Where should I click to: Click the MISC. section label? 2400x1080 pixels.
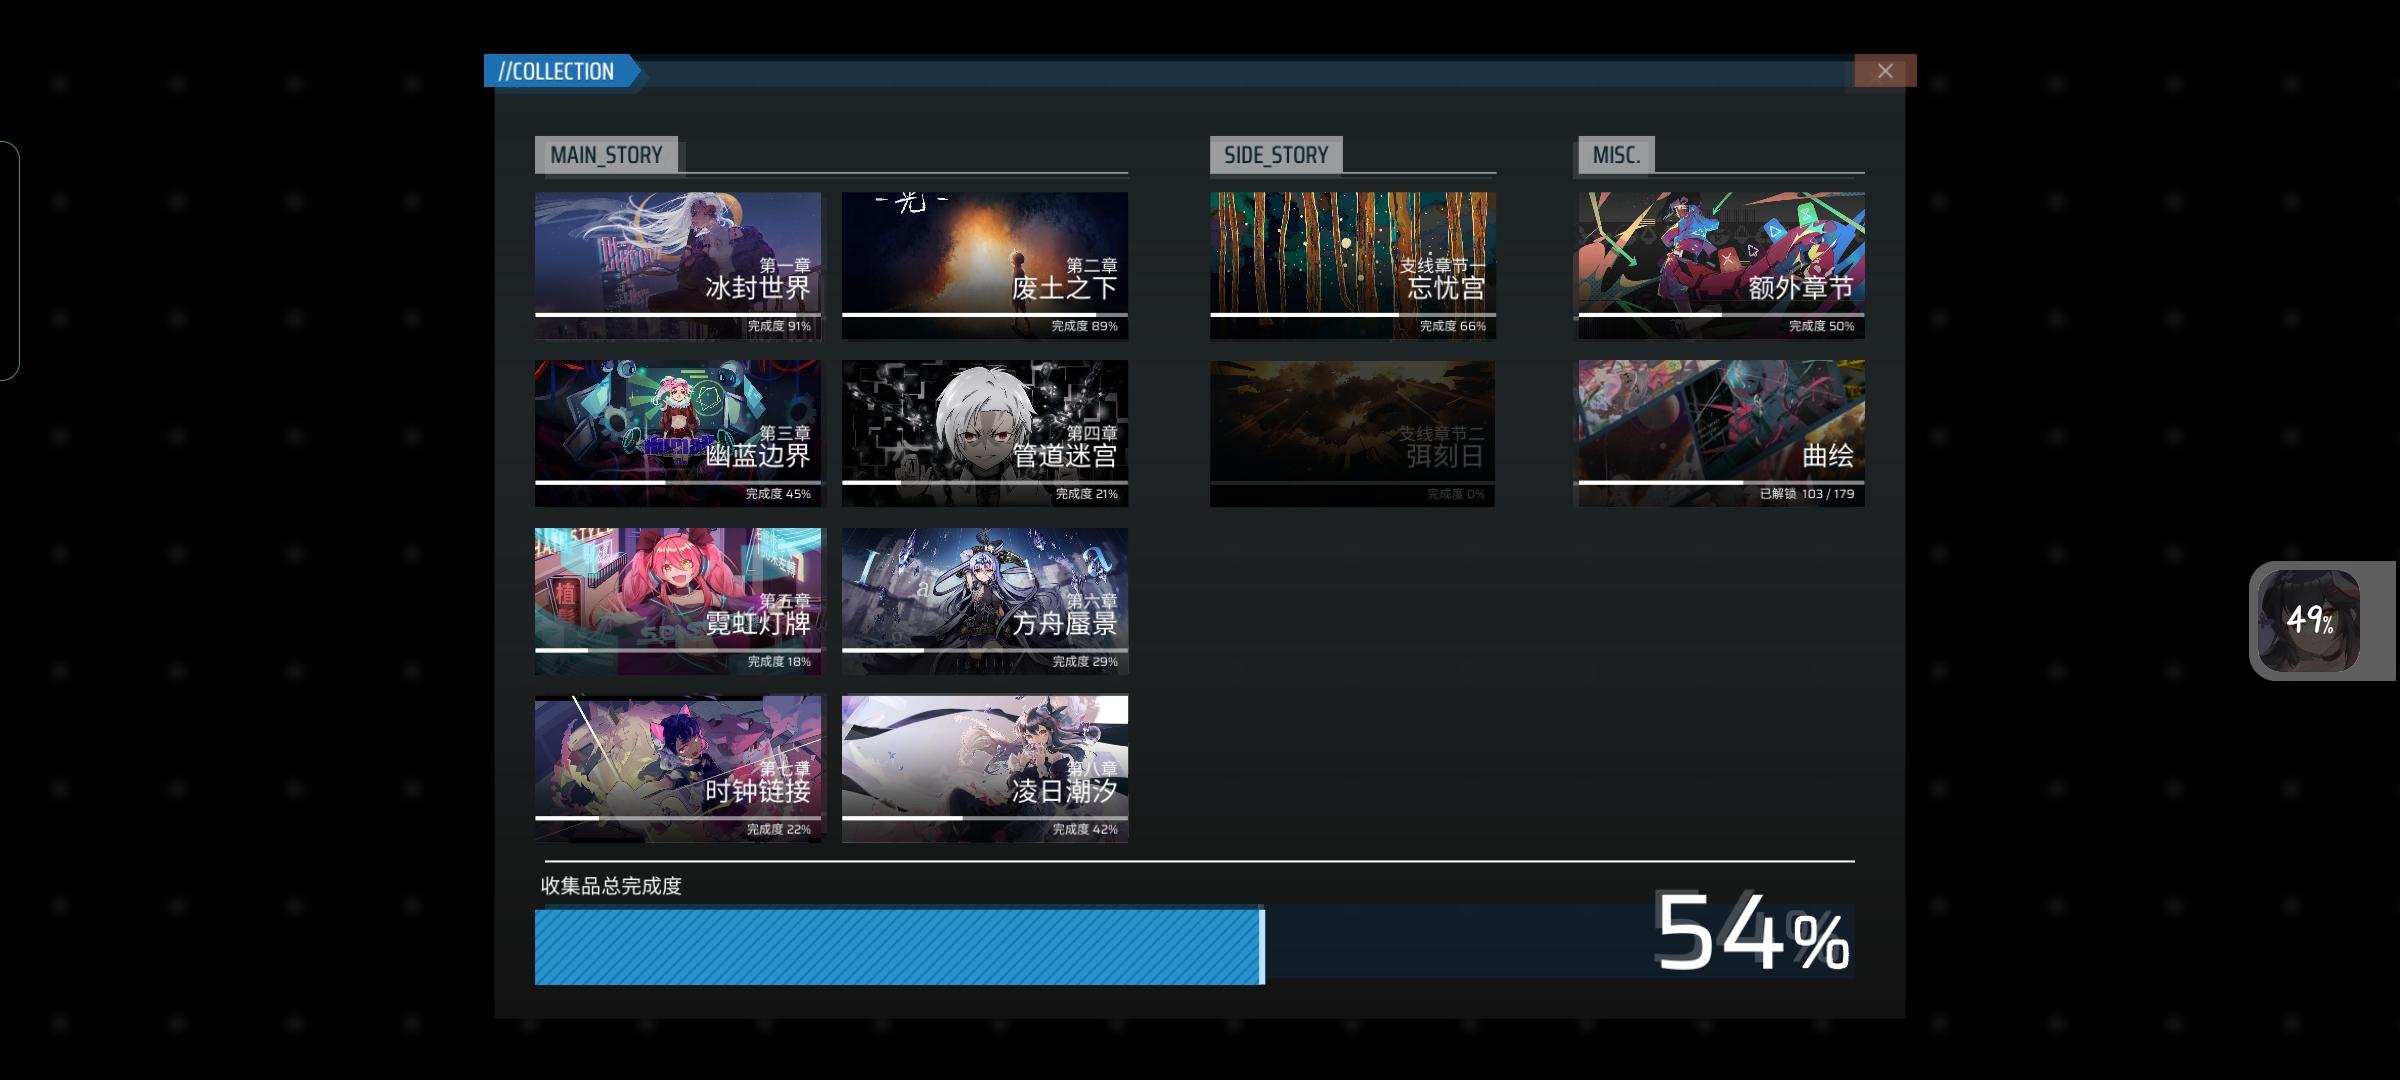(x=1615, y=155)
